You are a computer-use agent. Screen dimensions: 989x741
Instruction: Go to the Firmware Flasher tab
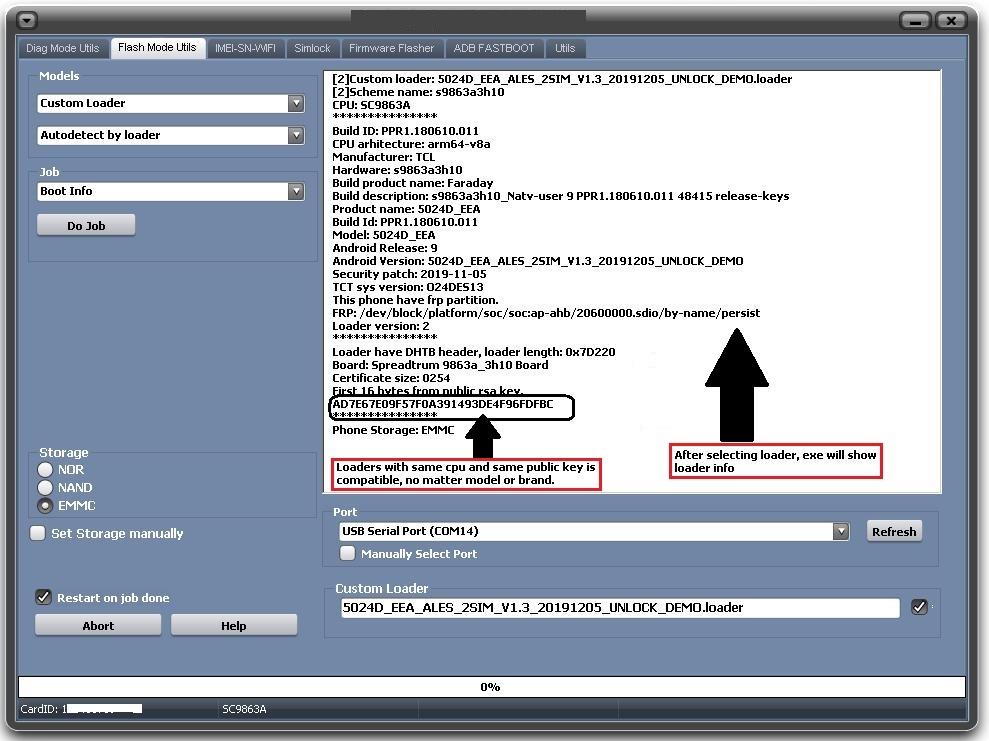[391, 48]
